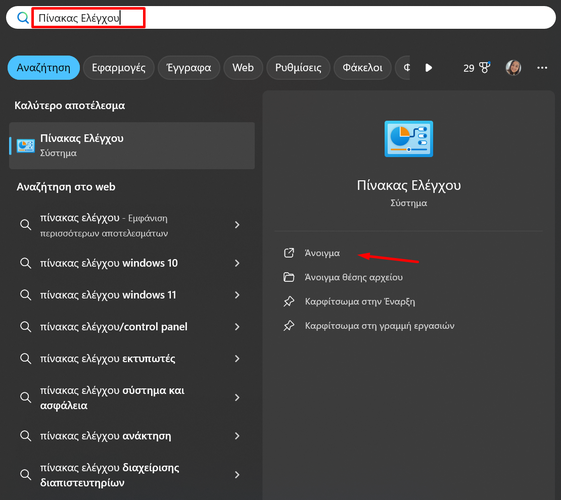
Task: Expand arrow for πίνακας ελέγχου εκτυπωτές
Action: [237, 358]
